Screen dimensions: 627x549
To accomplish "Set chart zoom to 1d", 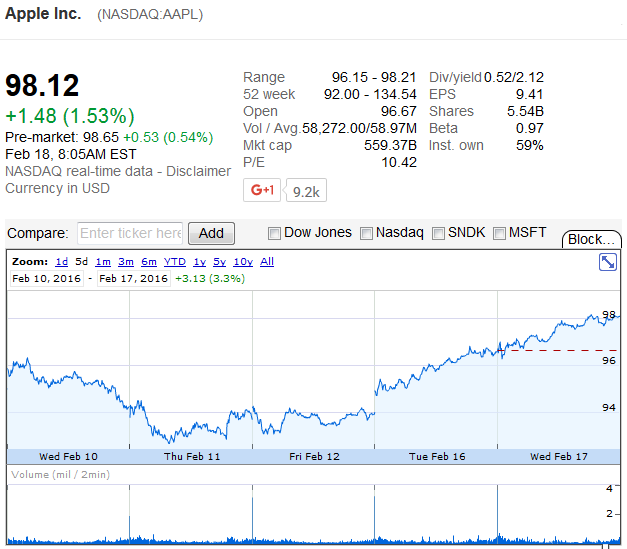I will (62, 262).
